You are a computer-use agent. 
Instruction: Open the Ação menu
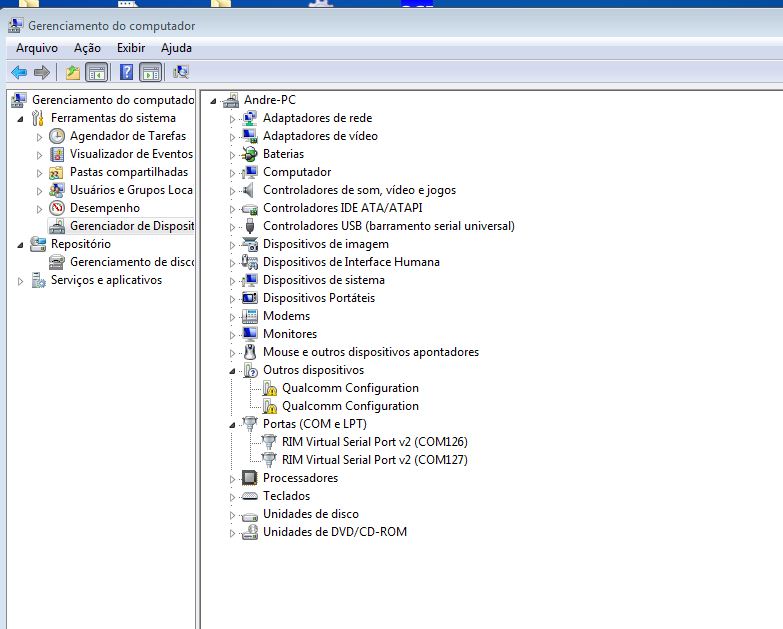(87, 48)
